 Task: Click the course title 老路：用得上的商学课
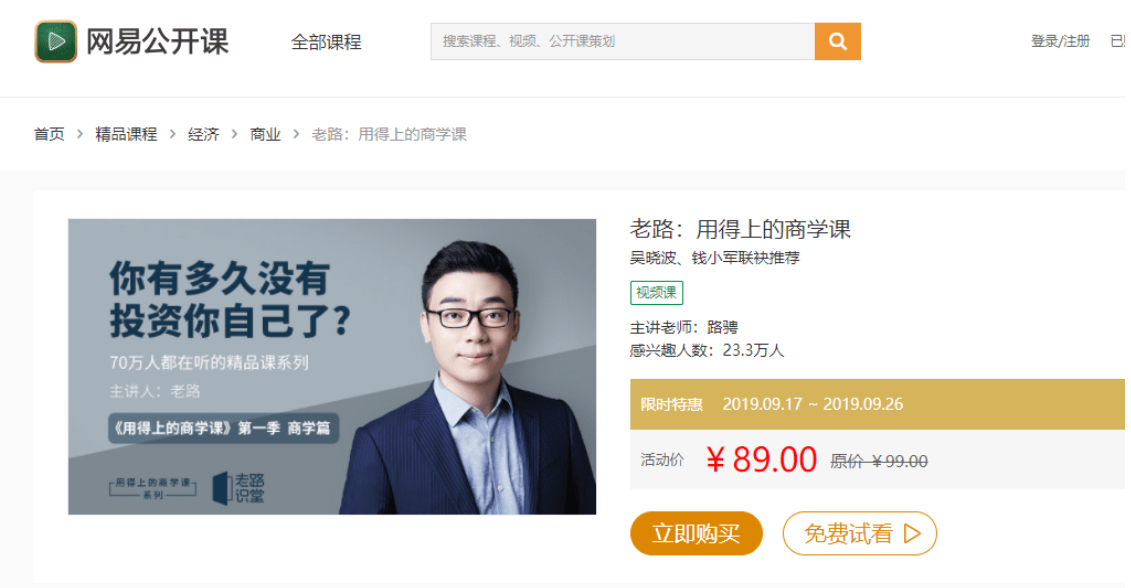[740, 229]
